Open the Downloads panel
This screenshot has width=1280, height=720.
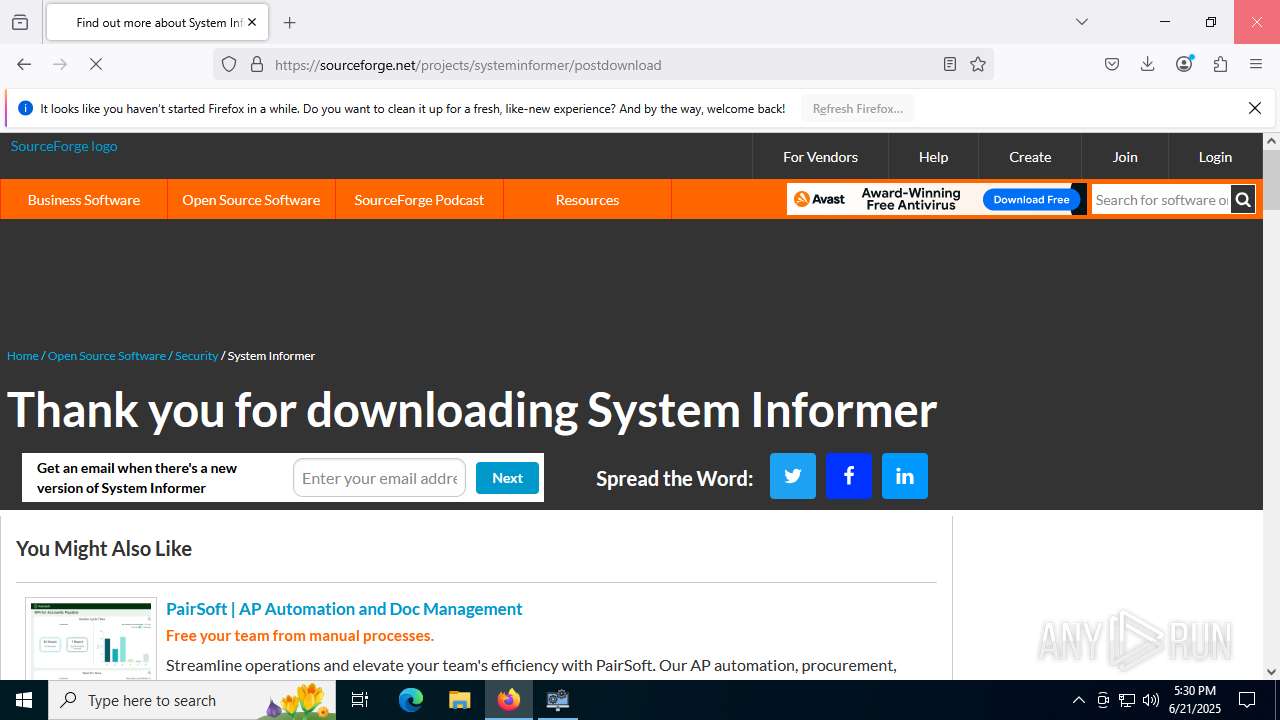(x=1148, y=64)
